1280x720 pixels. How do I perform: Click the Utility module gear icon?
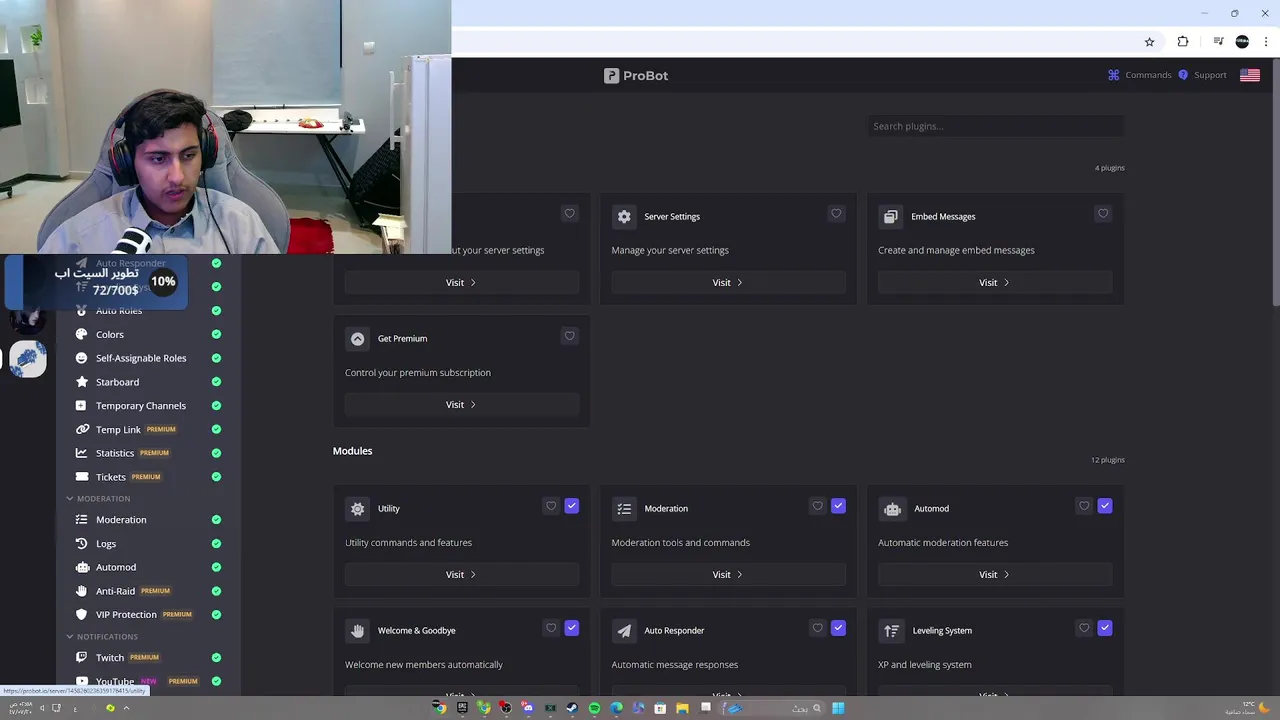click(357, 509)
